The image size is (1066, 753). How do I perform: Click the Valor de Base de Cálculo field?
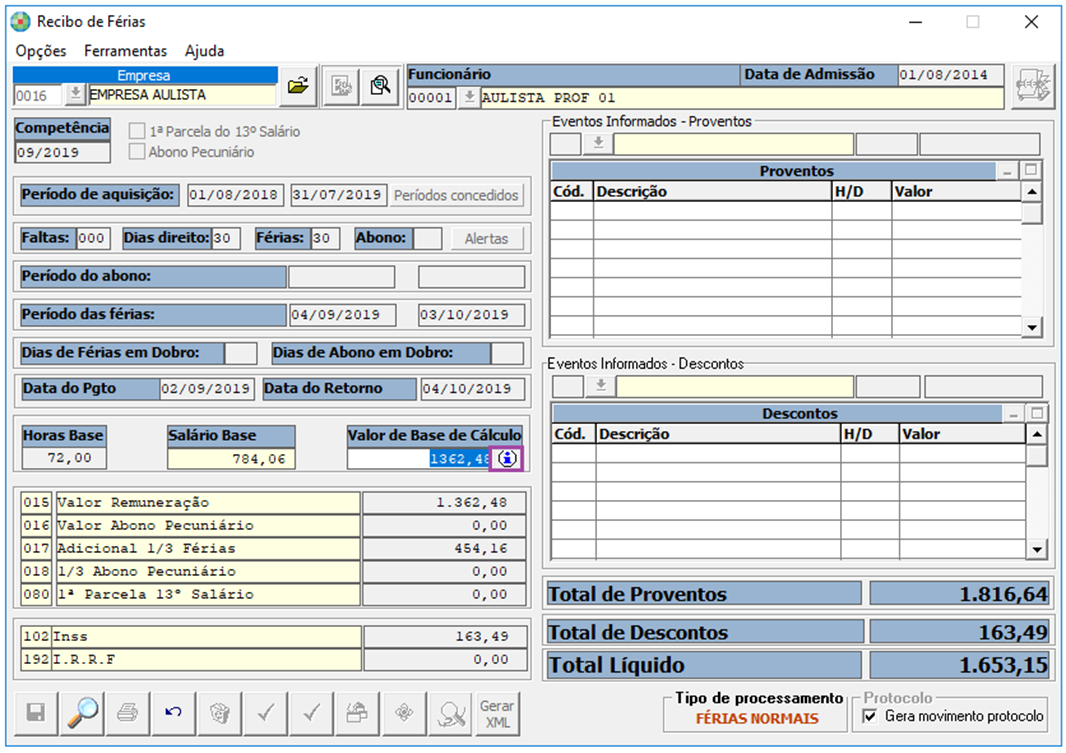[419, 459]
